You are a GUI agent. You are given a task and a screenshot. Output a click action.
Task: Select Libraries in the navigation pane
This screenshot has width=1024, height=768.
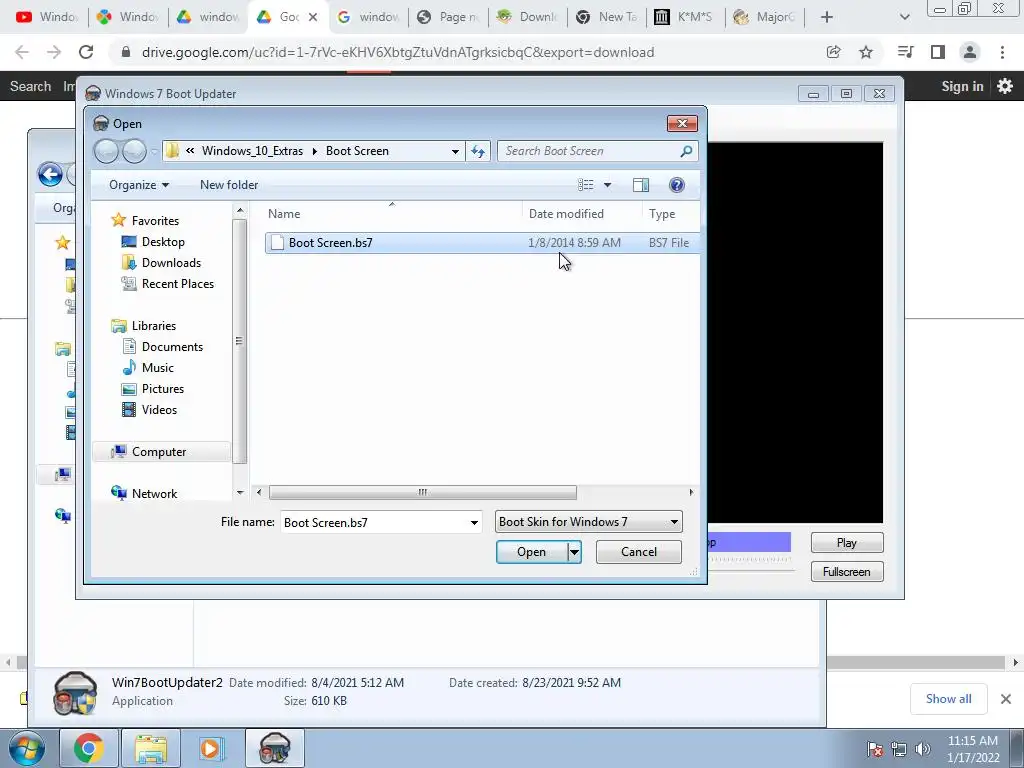(153, 325)
